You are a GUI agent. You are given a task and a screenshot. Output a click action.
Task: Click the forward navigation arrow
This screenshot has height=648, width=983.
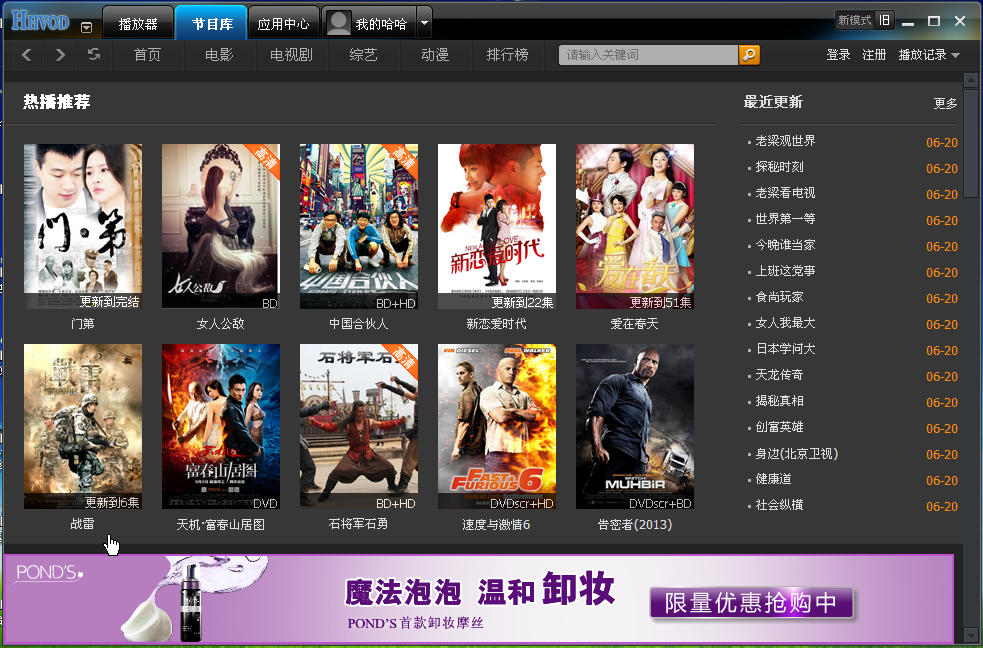point(60,55)
